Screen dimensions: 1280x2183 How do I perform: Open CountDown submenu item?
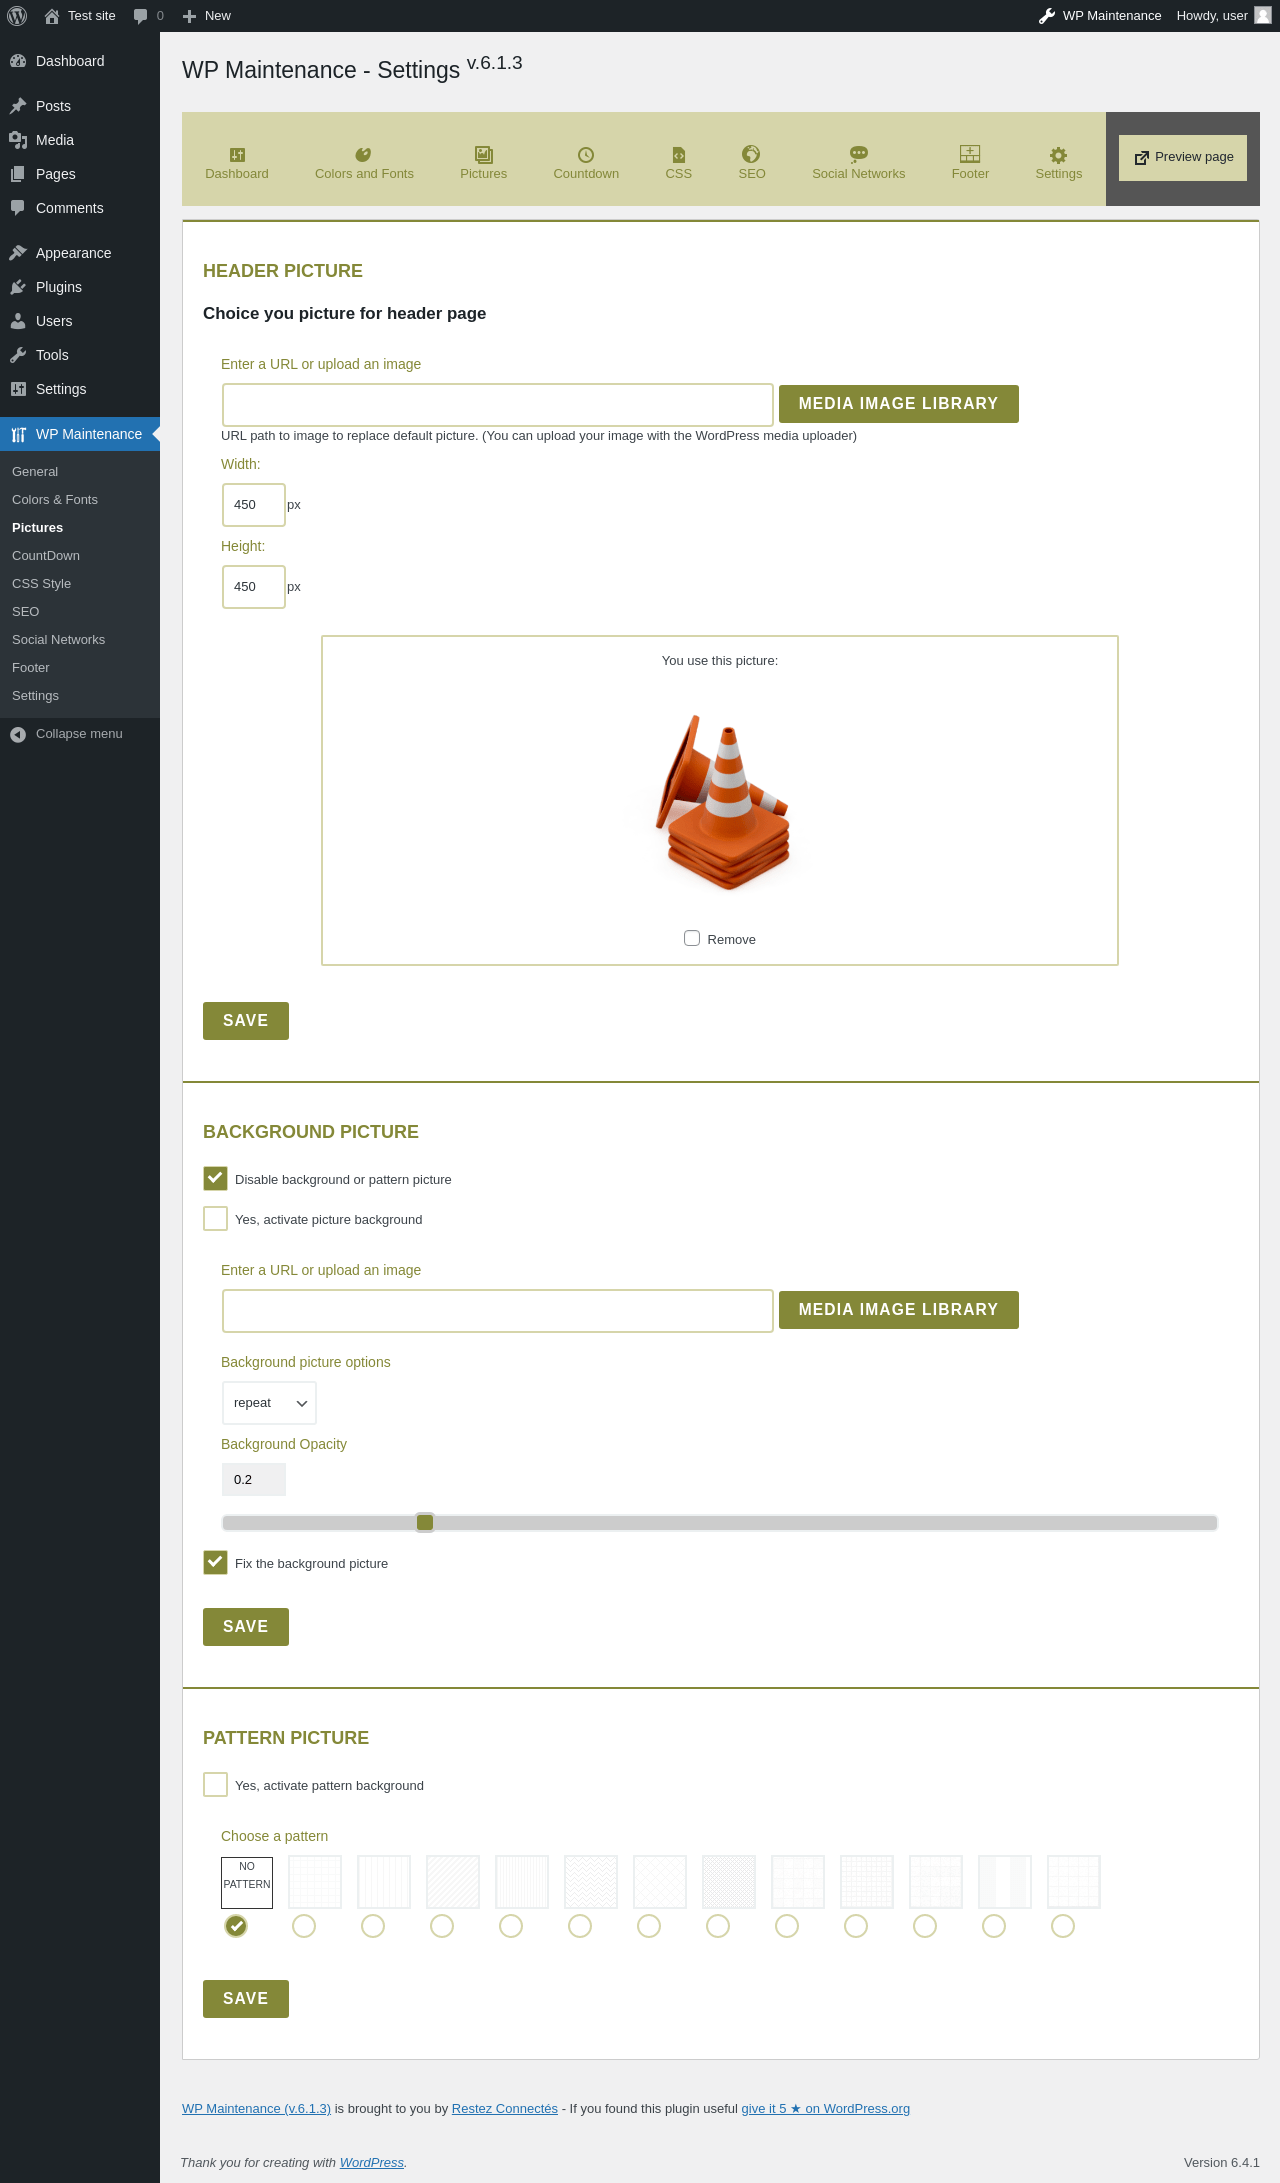pyautogui.click(x=46, y=556)
